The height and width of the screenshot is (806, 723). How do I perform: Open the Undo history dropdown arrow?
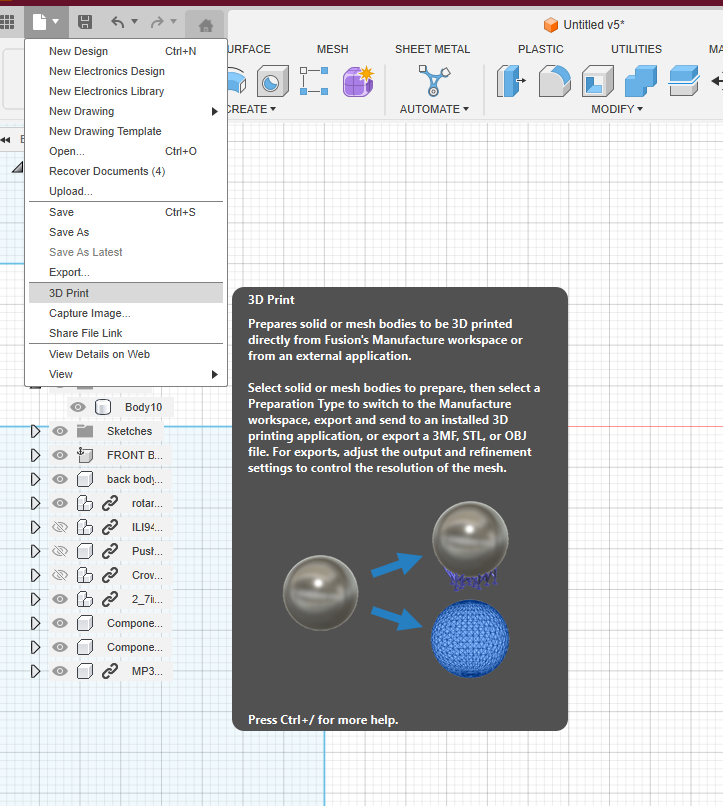coord(135,22)
